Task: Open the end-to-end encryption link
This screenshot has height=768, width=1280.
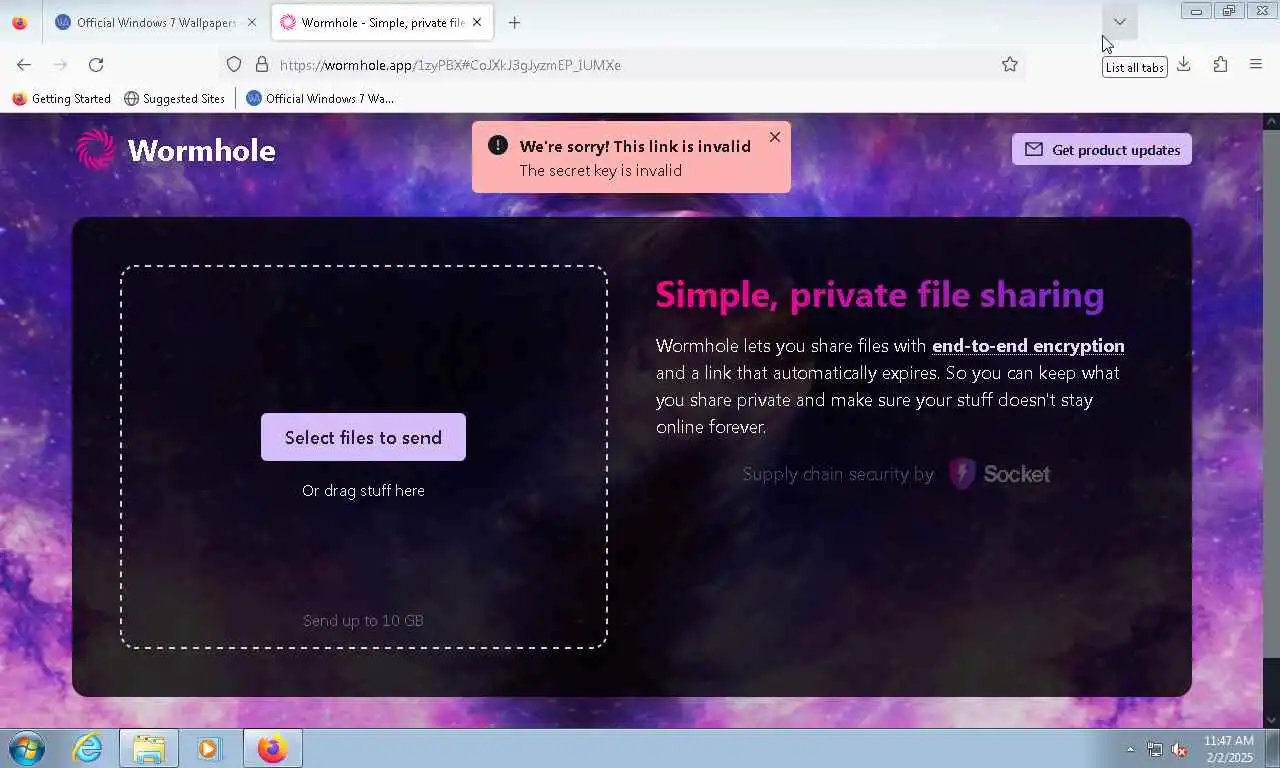Action: tap(1028, 346)
